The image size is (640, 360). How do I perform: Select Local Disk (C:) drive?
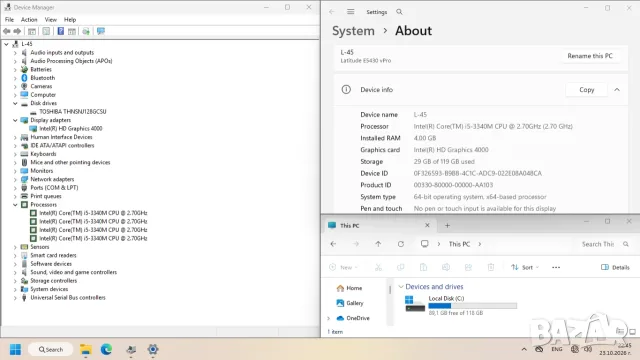tap(460, 305)
